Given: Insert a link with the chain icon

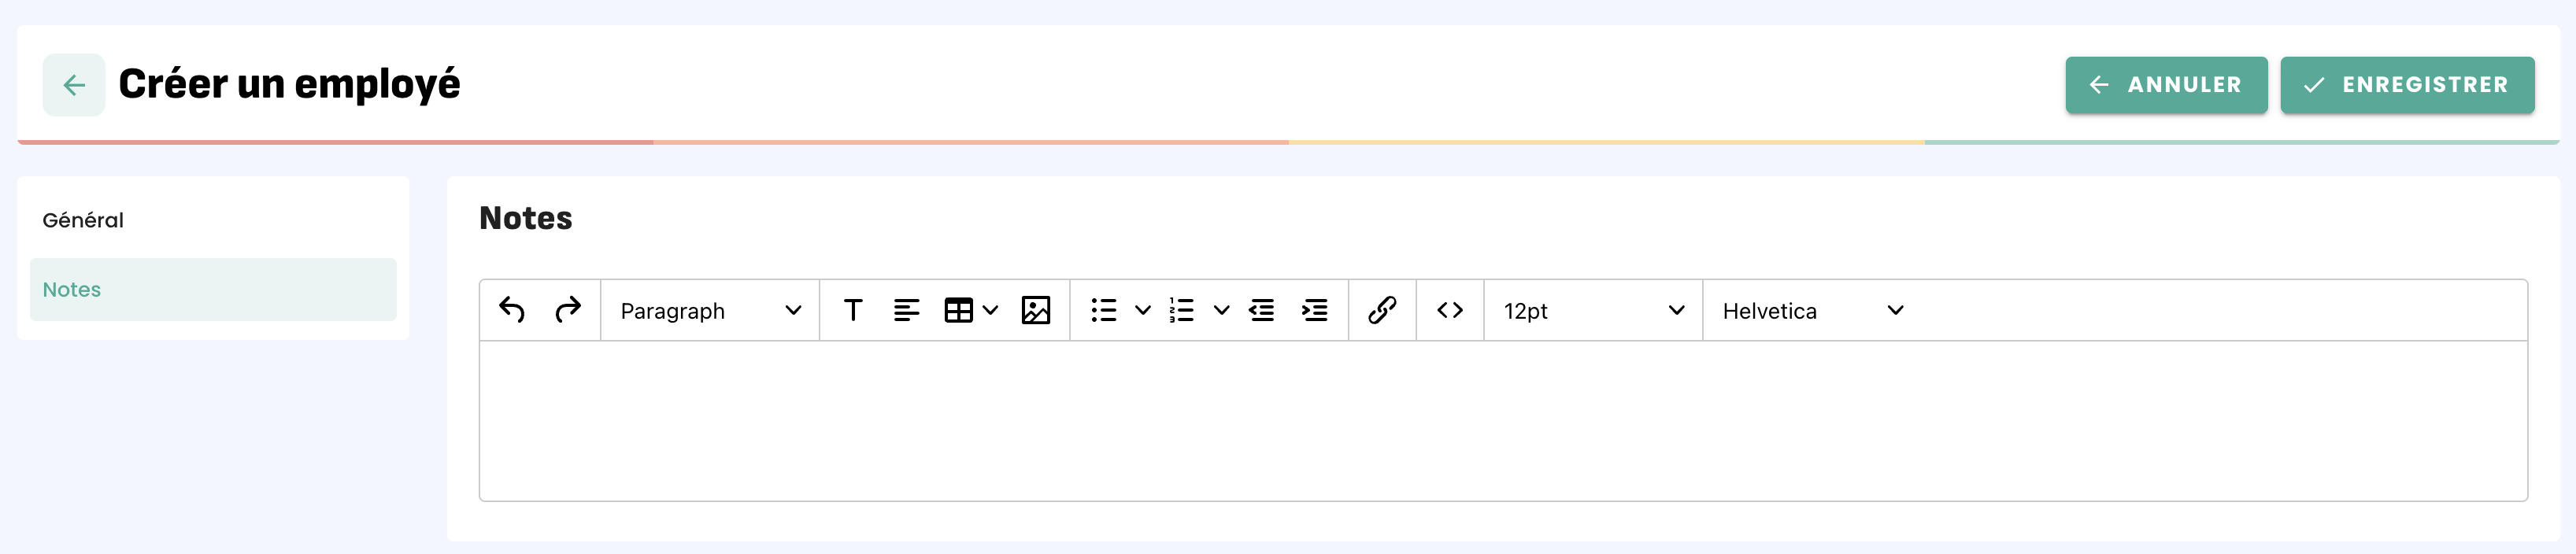Looking at the screenshot, I should tap(1382, 310).
